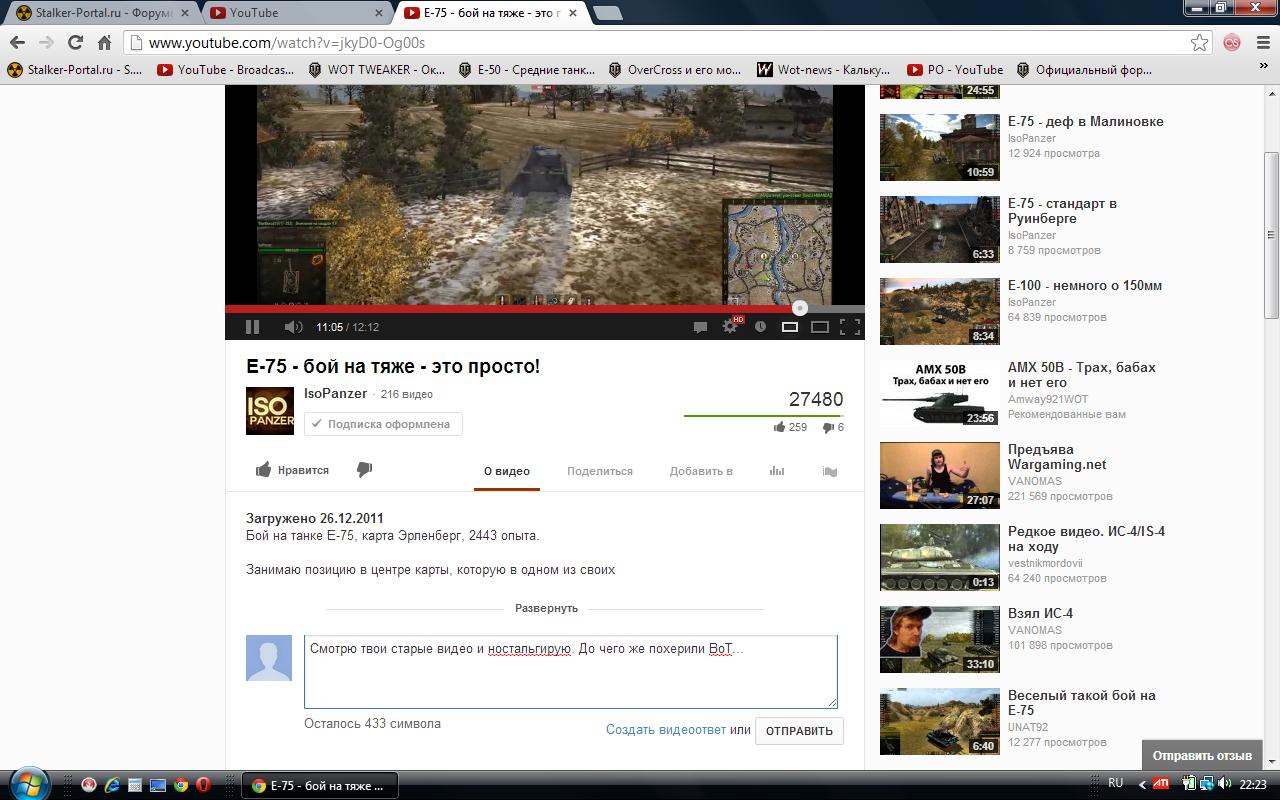Switch to the Stalker-Portal.ru forum tab

coord(101,13)
